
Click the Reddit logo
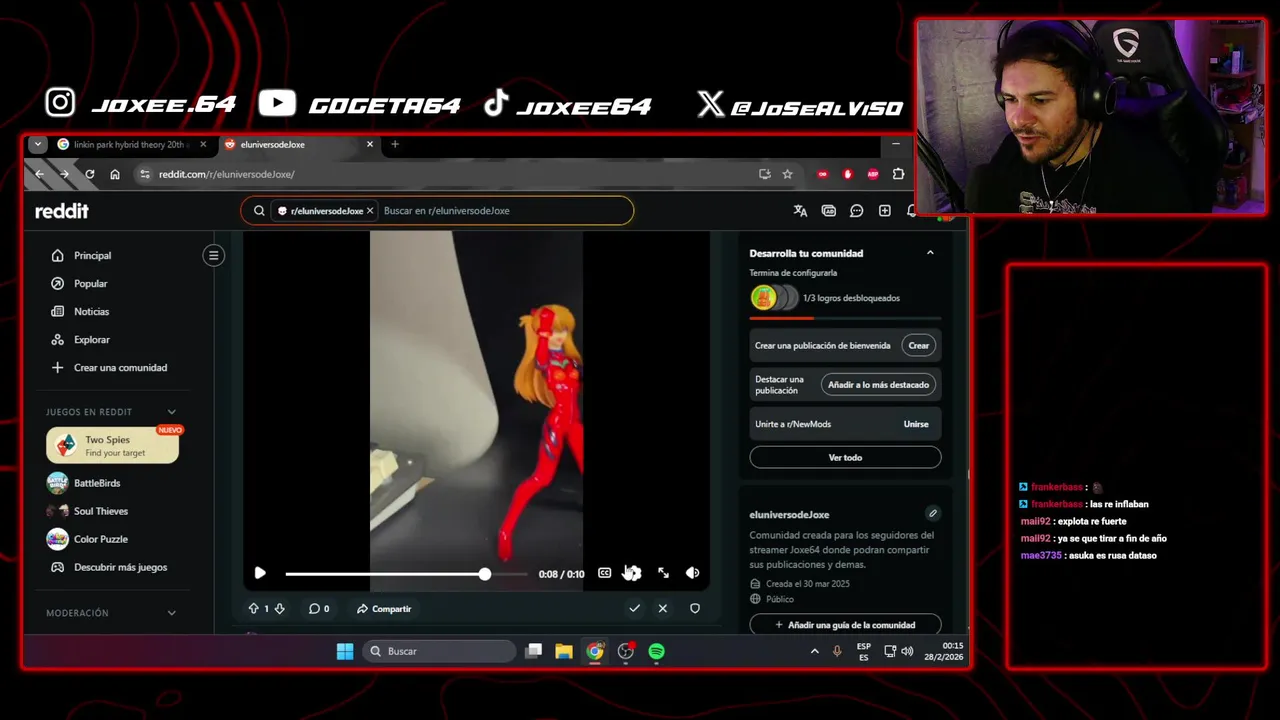pos(62,211)
